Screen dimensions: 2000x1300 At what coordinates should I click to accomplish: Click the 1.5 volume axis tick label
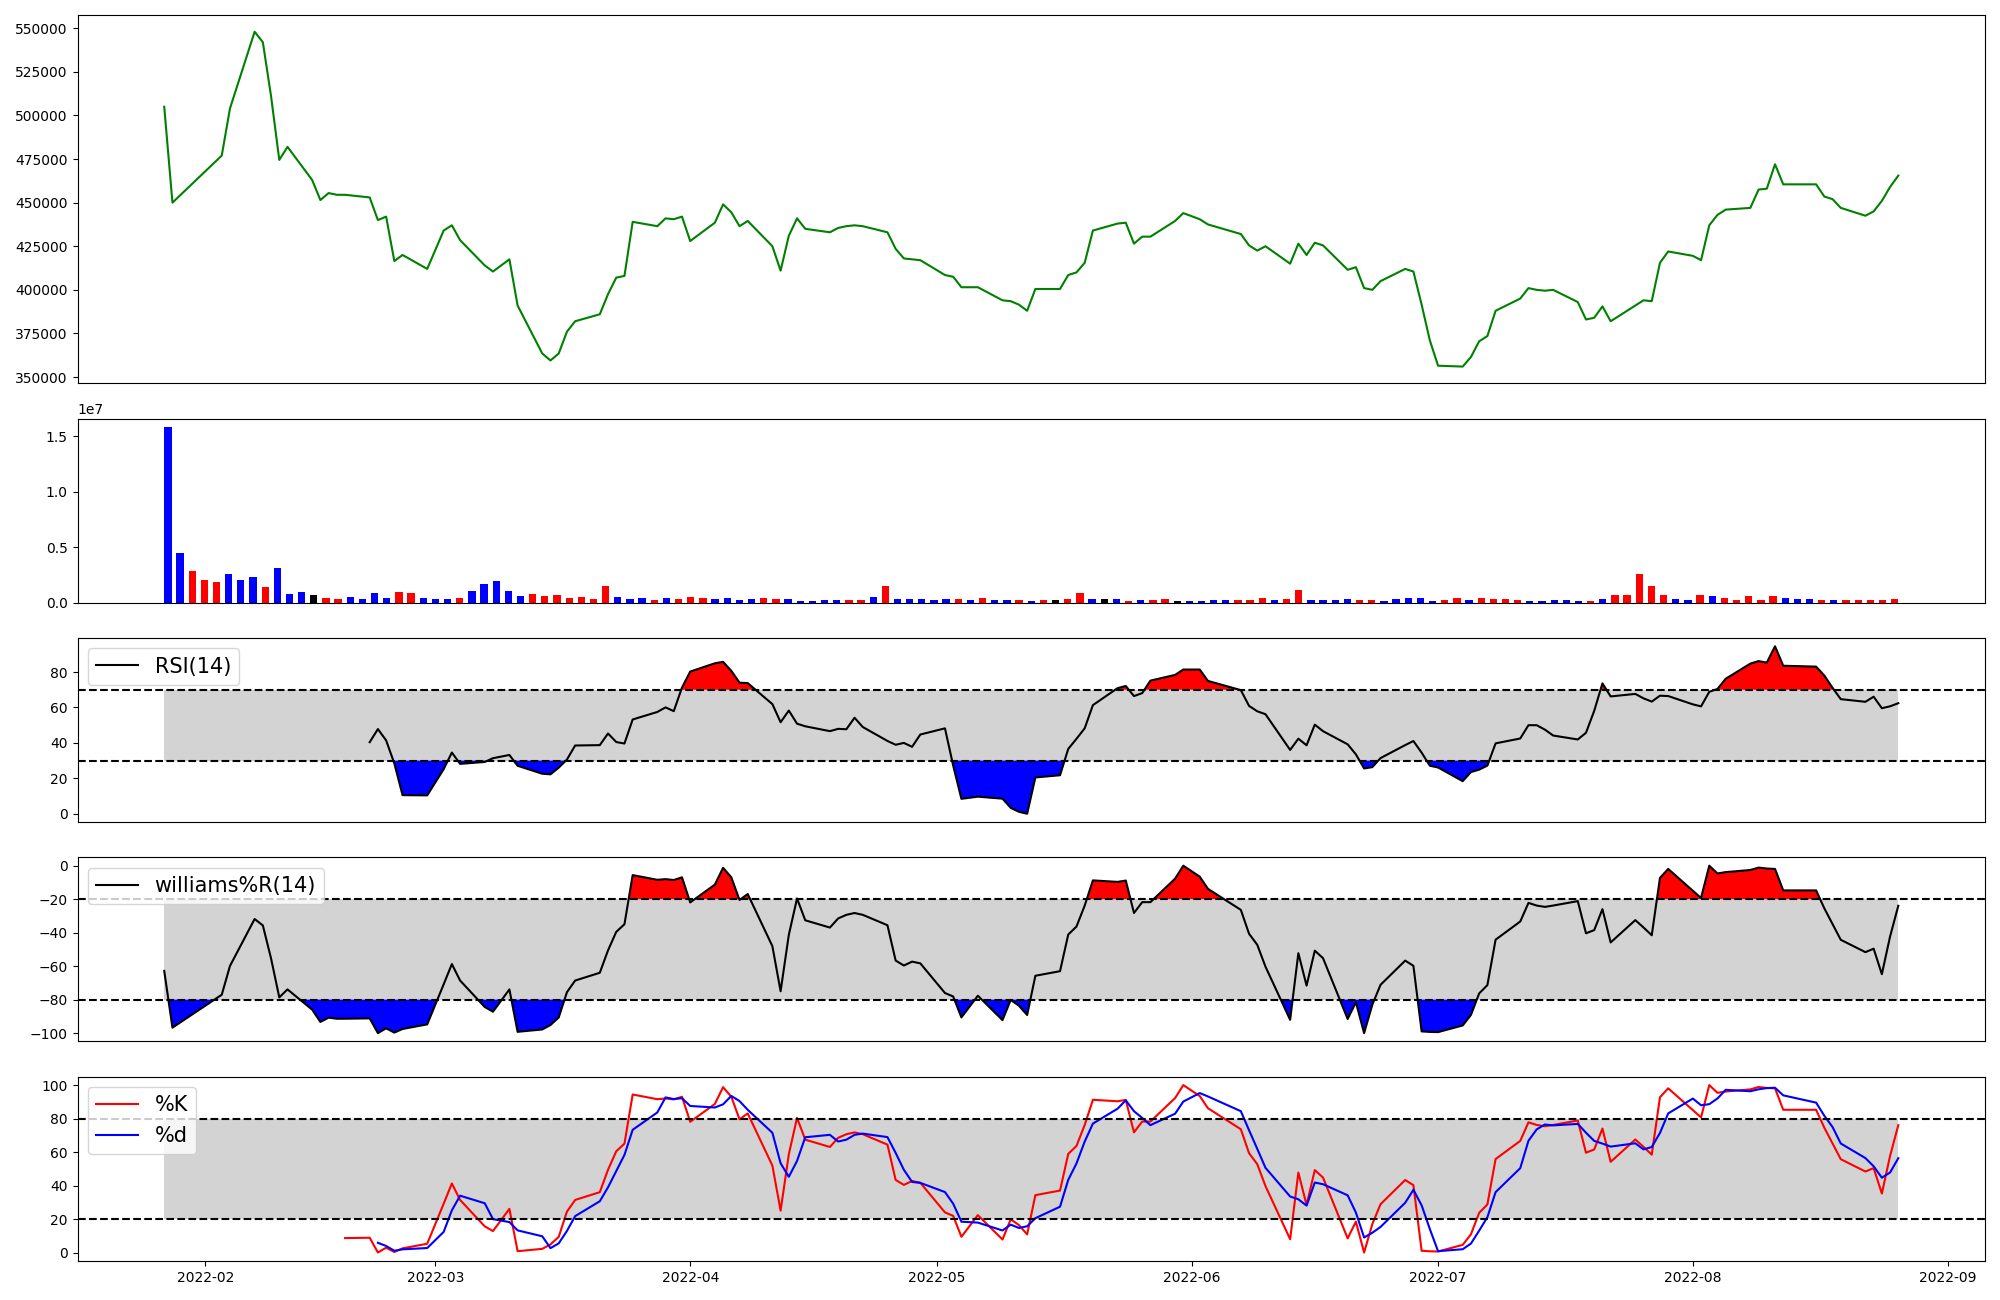tap(56, 437)
